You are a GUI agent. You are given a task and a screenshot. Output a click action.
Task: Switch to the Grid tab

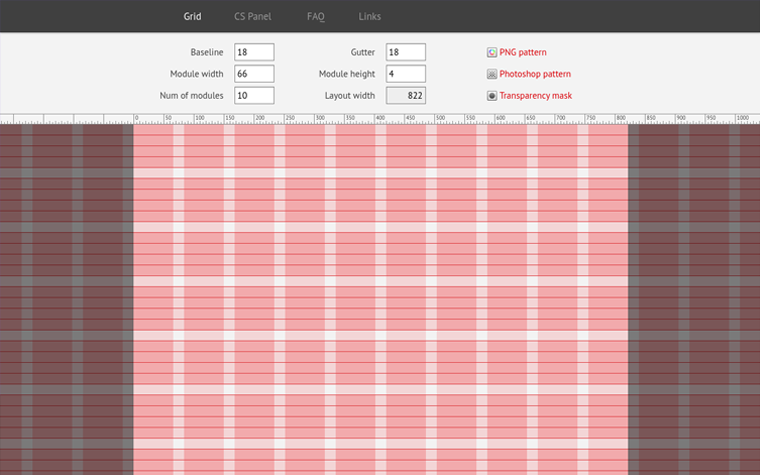point(192,16)
